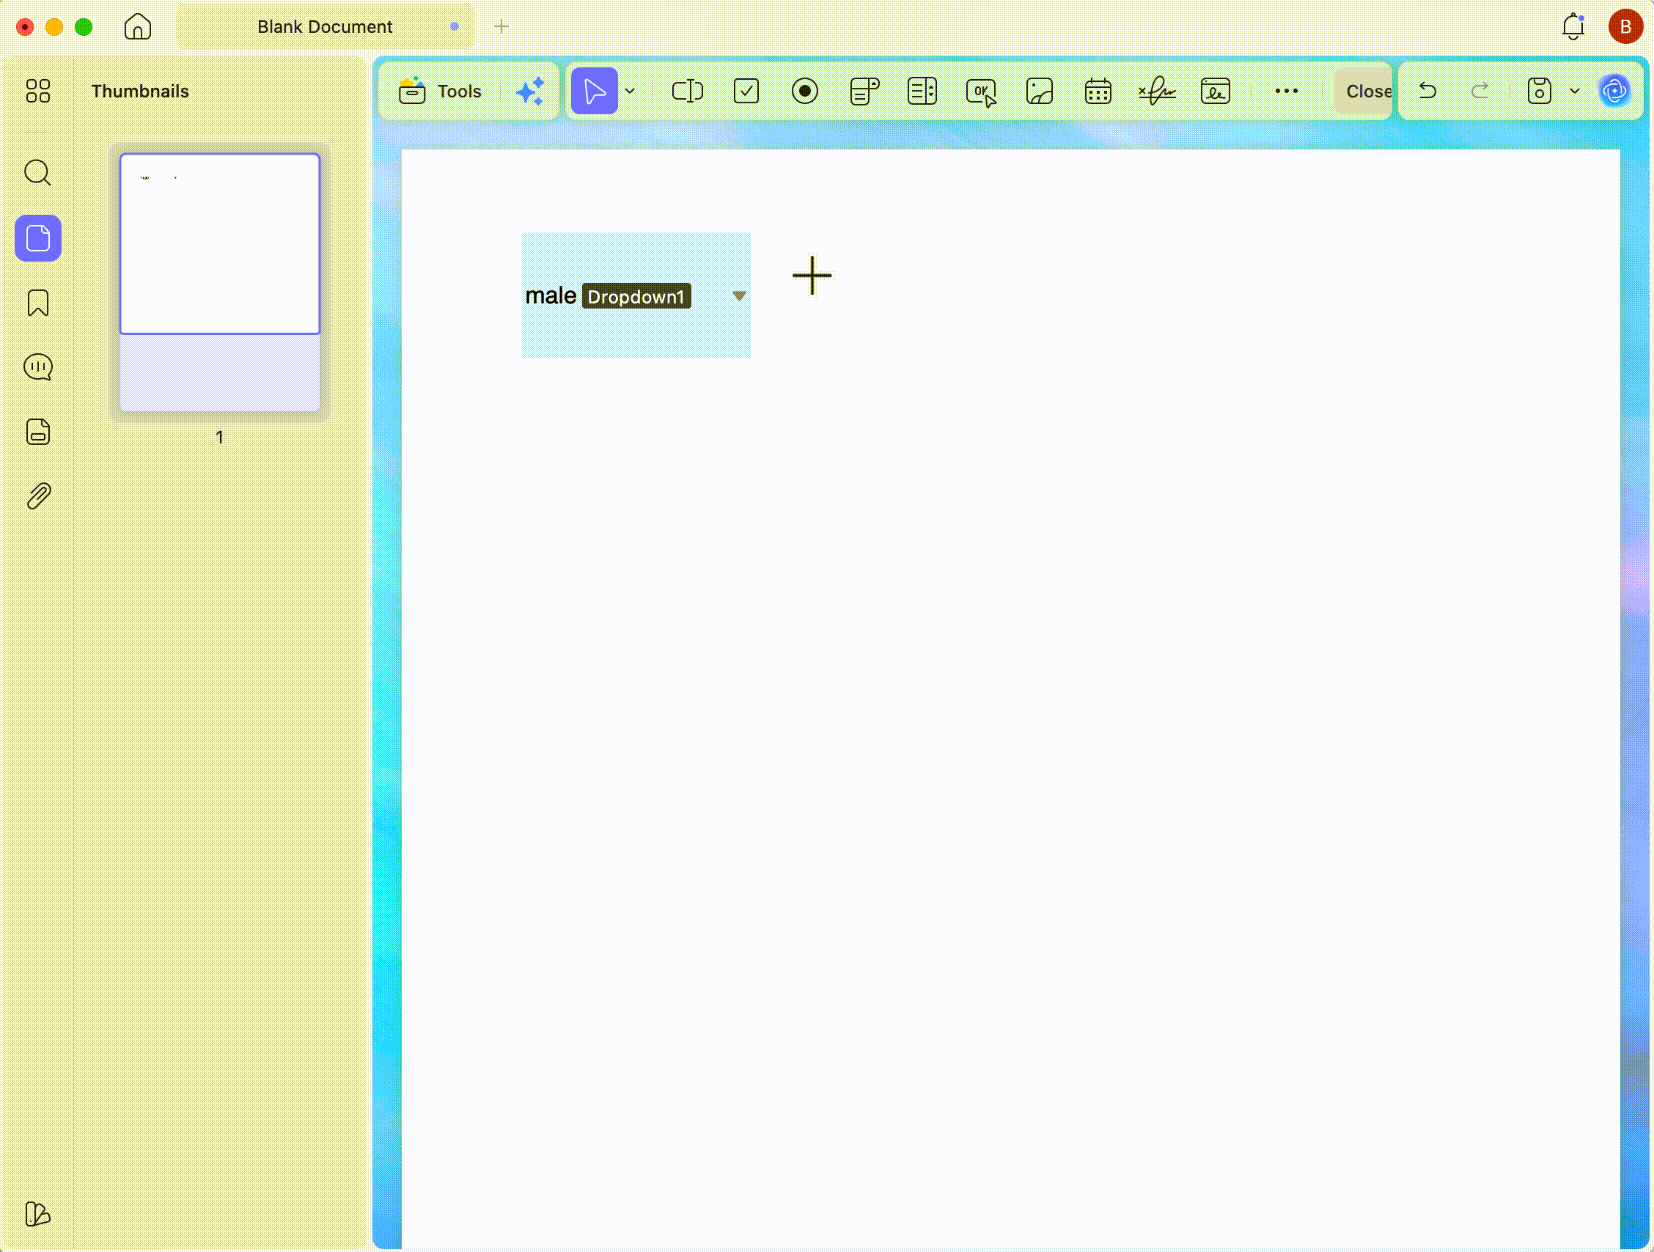Select the arrow pointer selection tool
Image resolution: width=1654 pixels, height=1252 pixels.
pos(594,91)
